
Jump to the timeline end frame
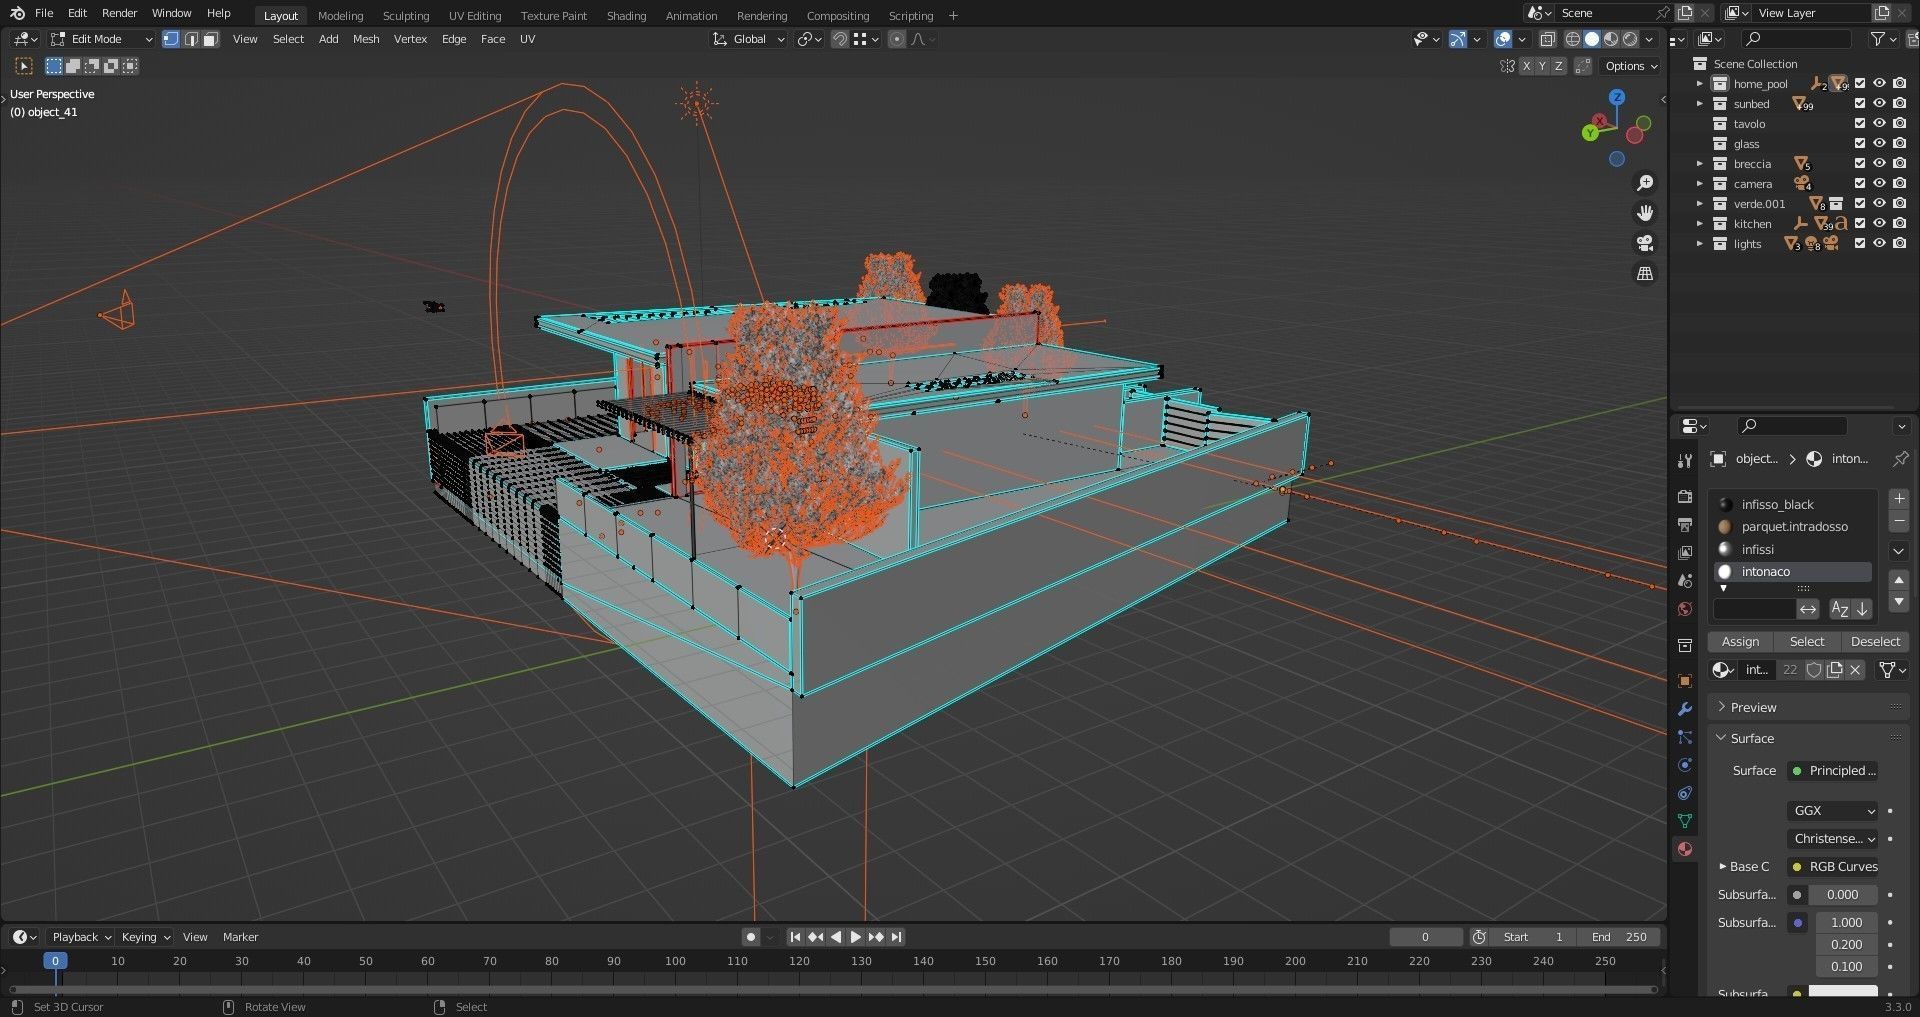coord(897,937)
